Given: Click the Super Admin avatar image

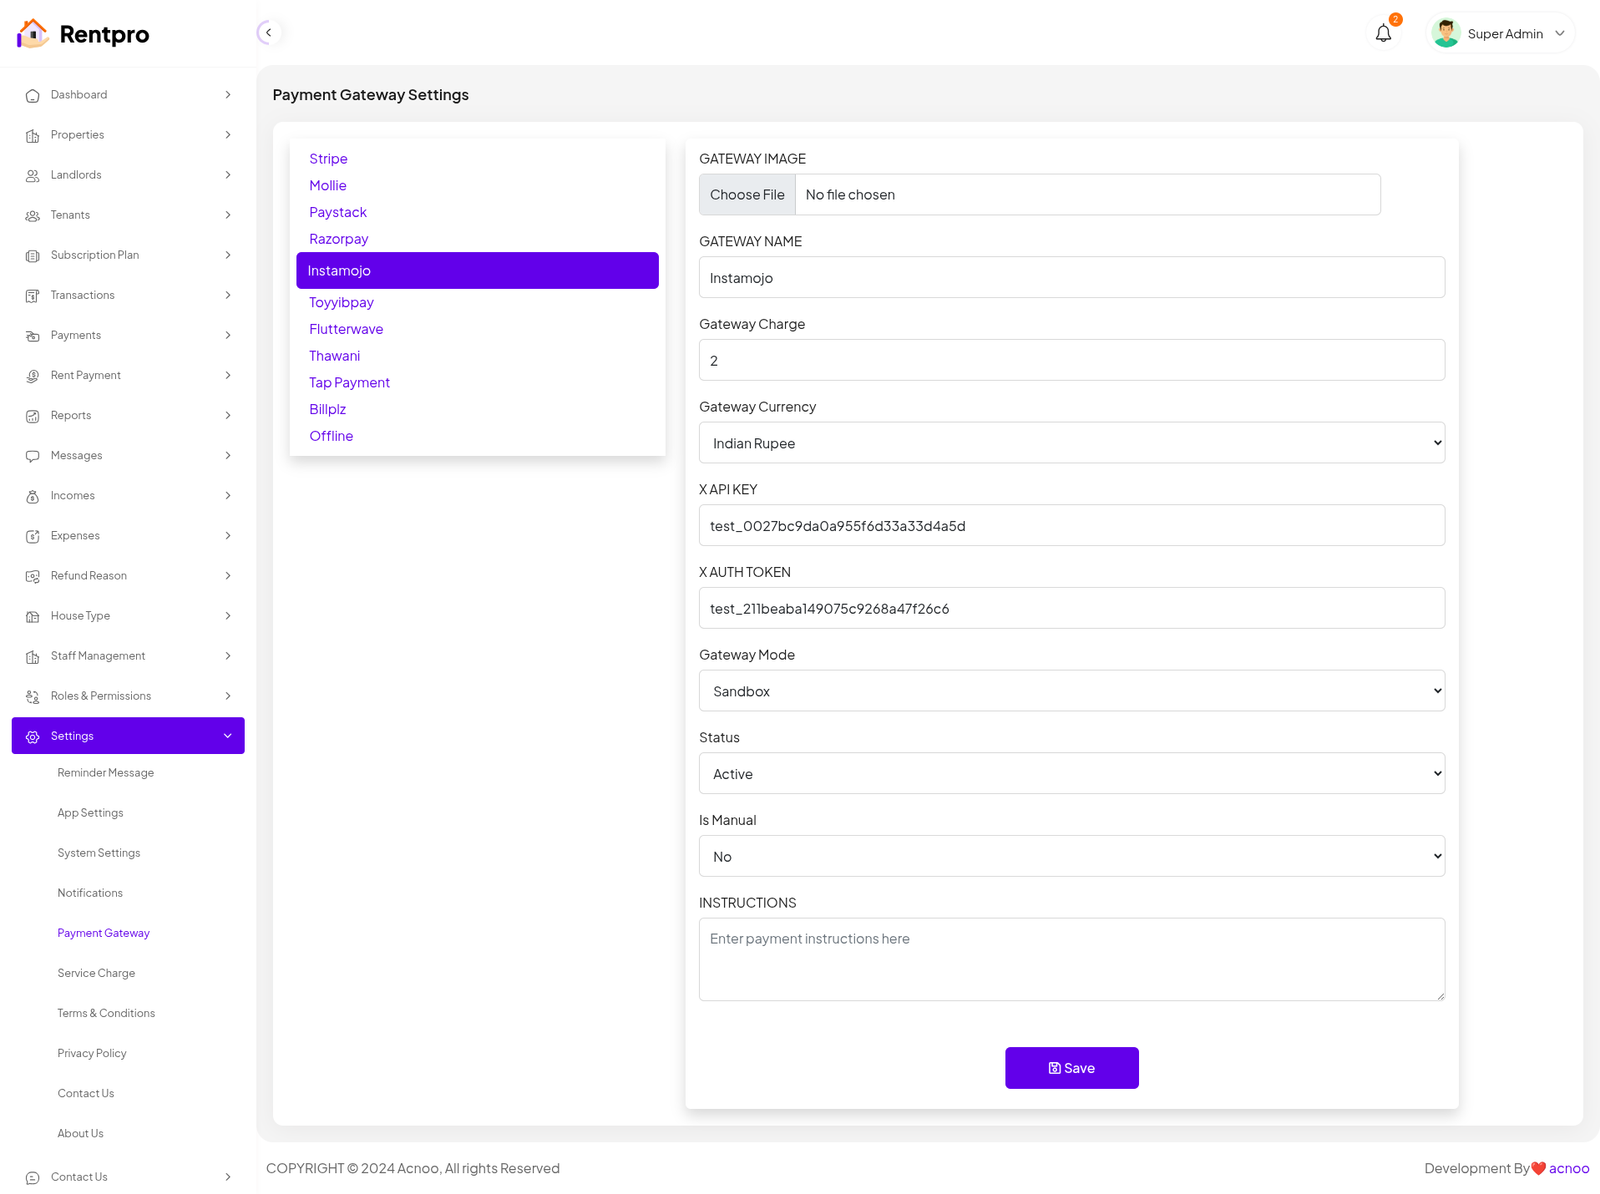Looking at the screenshot, I should click(1445, 34).
